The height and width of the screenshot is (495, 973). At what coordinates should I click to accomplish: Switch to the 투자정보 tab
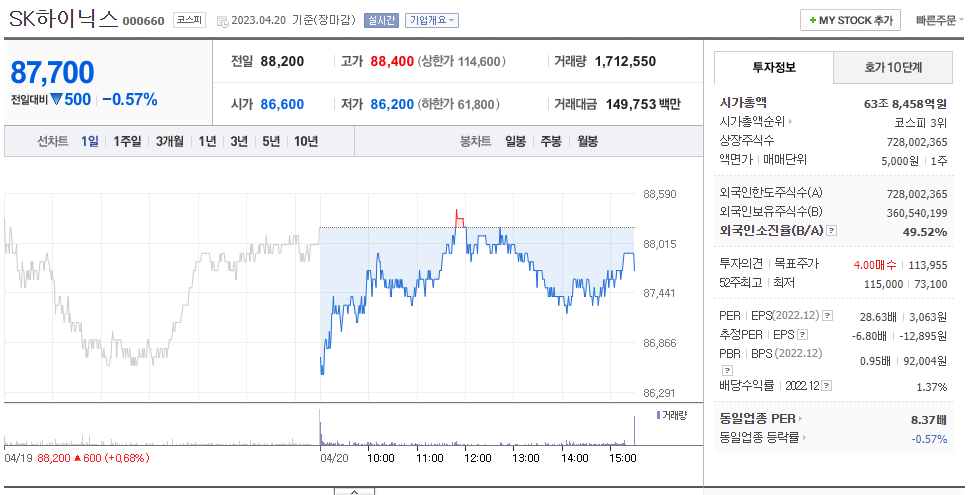(x=773, y=68)
